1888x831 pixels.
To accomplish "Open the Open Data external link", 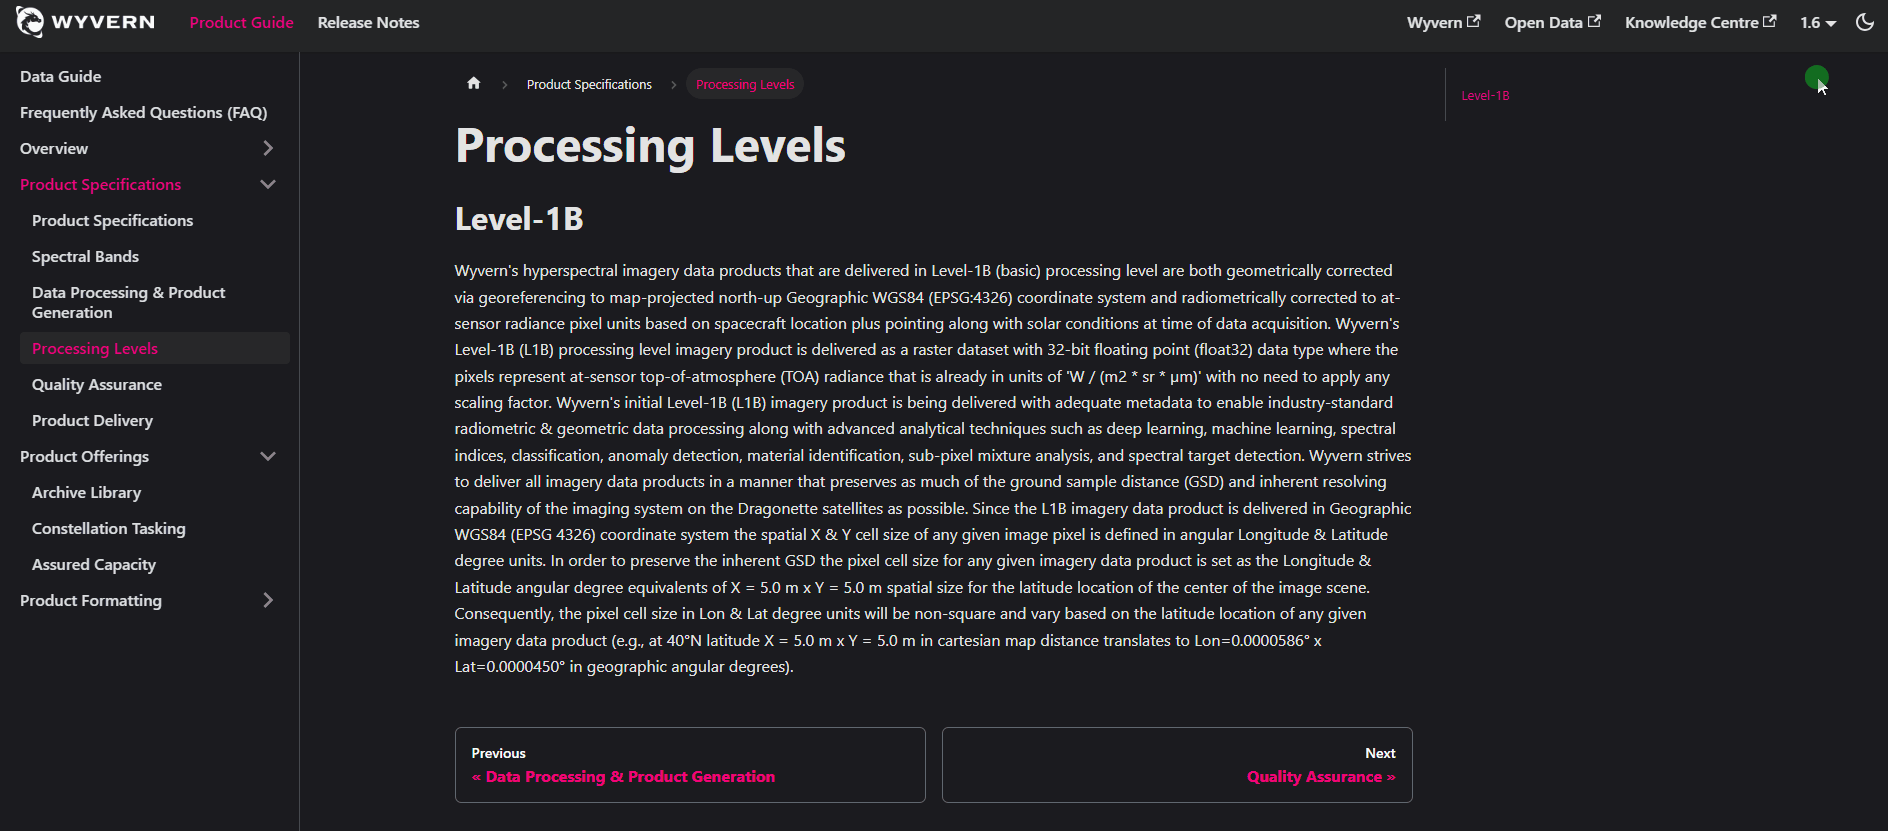I will coord(1552,22).
